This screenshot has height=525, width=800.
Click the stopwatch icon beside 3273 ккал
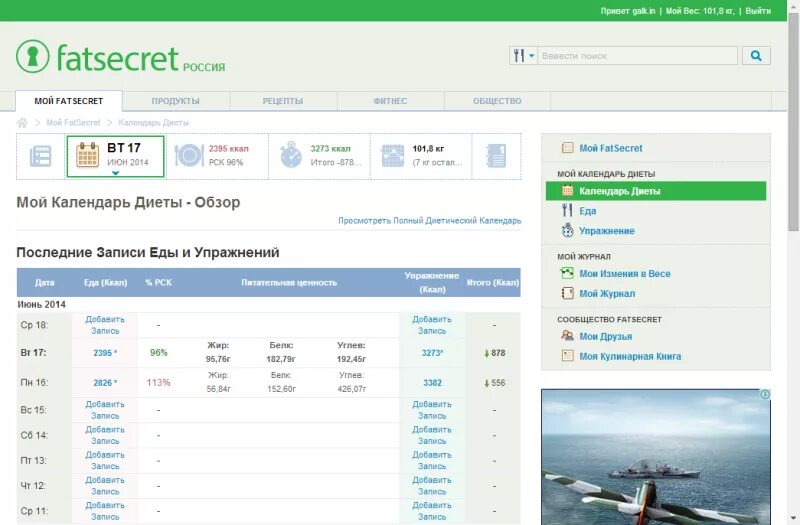point(291,155)
